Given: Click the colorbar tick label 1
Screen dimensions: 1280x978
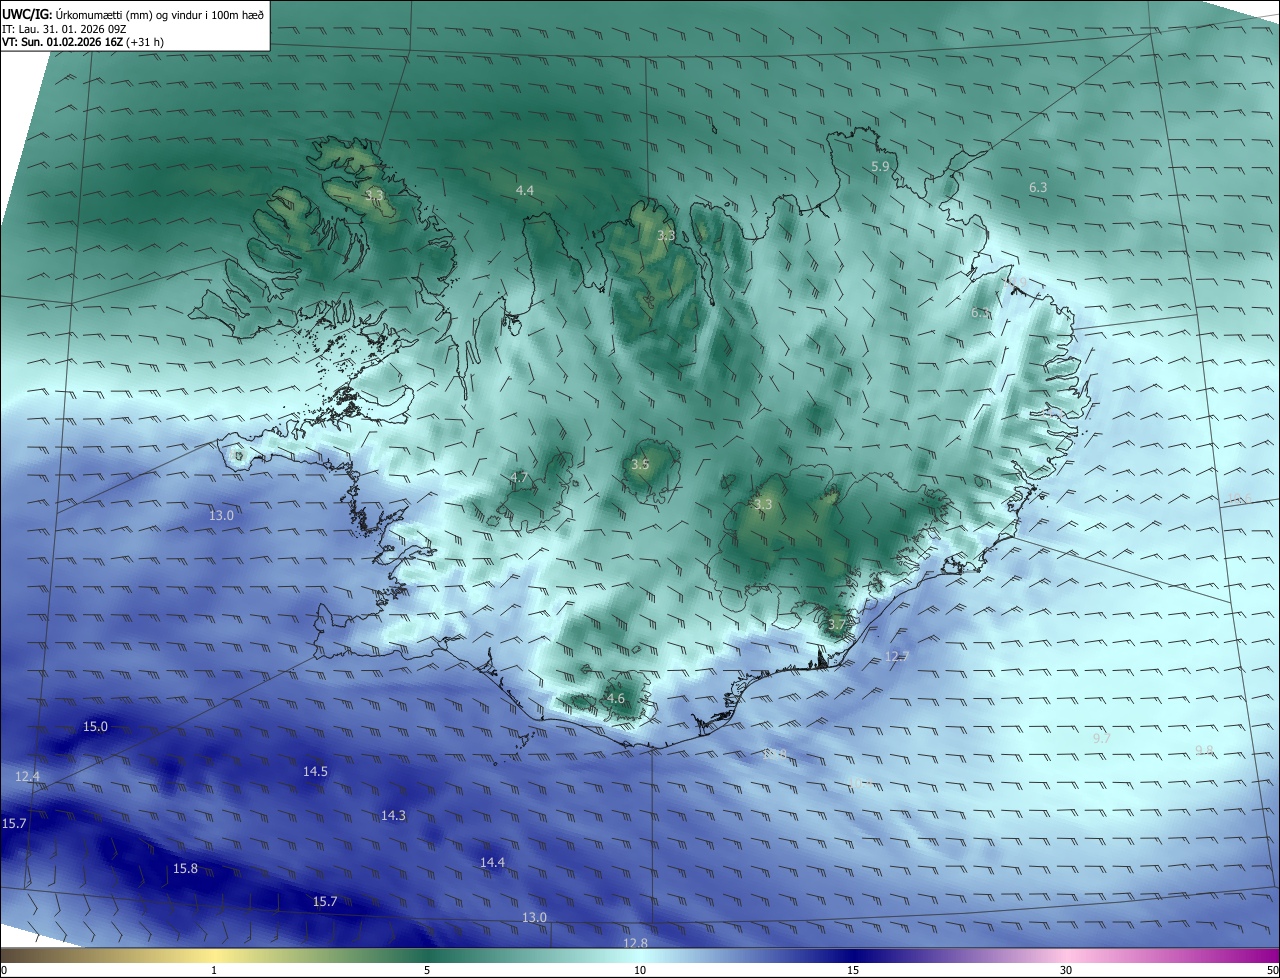Looking at the screenshot, I should tap(214, 970).
